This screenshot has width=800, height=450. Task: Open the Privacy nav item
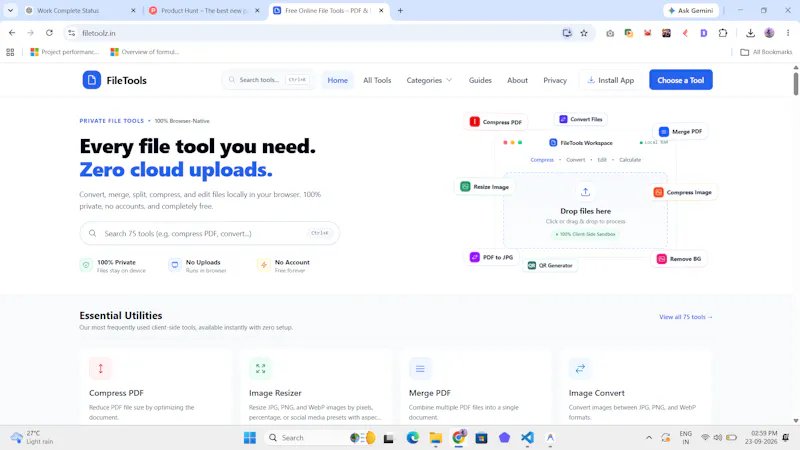coord(555,80)
